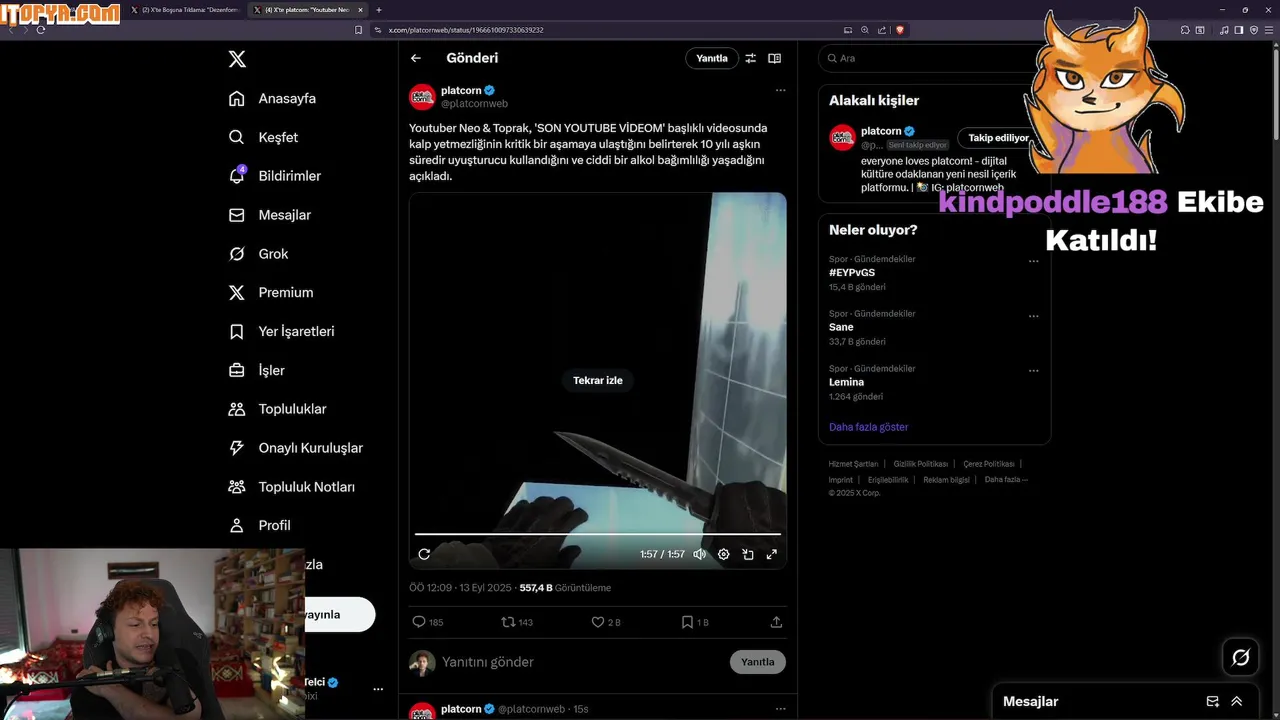This screenshot has height=720, width=1280.
Task: Open #EYPvGS trend
Action: point(852,272)
